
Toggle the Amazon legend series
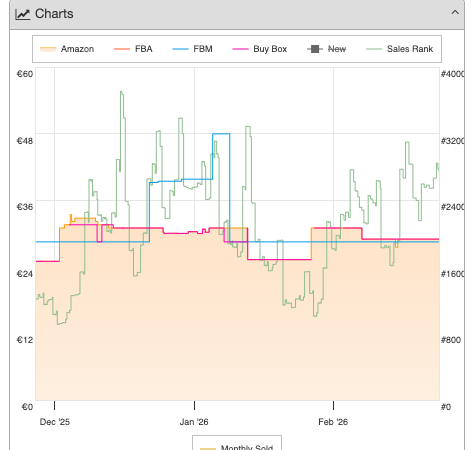click(x=67, y=49)
